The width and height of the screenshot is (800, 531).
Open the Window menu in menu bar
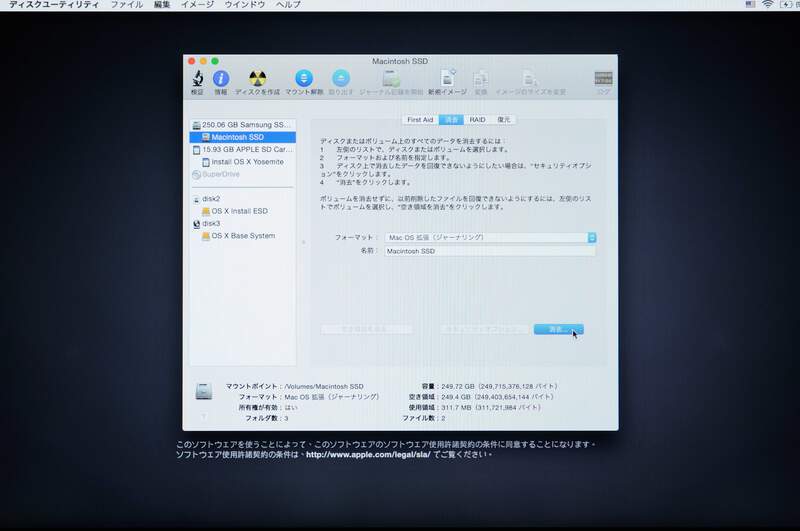[x=245, y=5]
